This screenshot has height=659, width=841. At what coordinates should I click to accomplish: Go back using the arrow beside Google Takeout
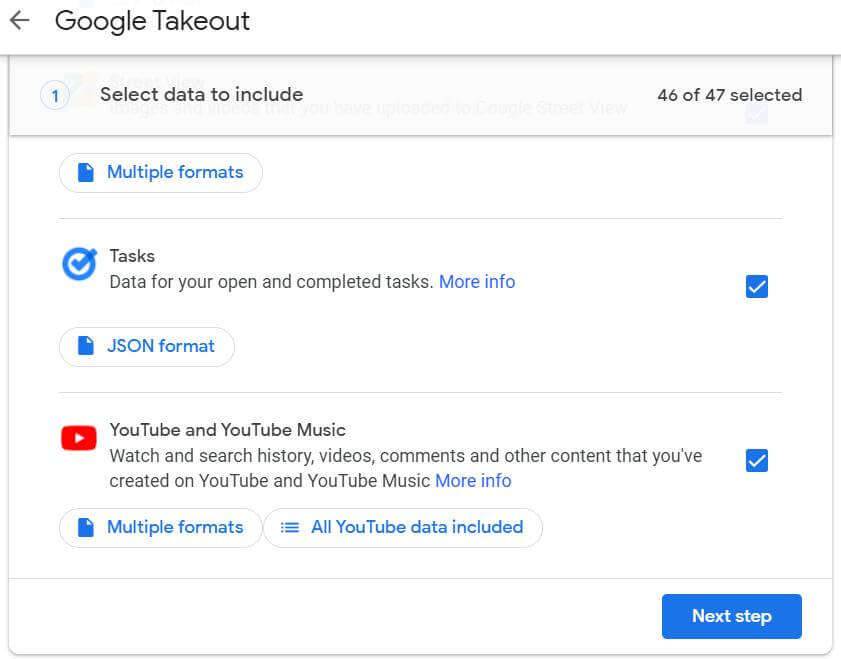click(20, 21)
